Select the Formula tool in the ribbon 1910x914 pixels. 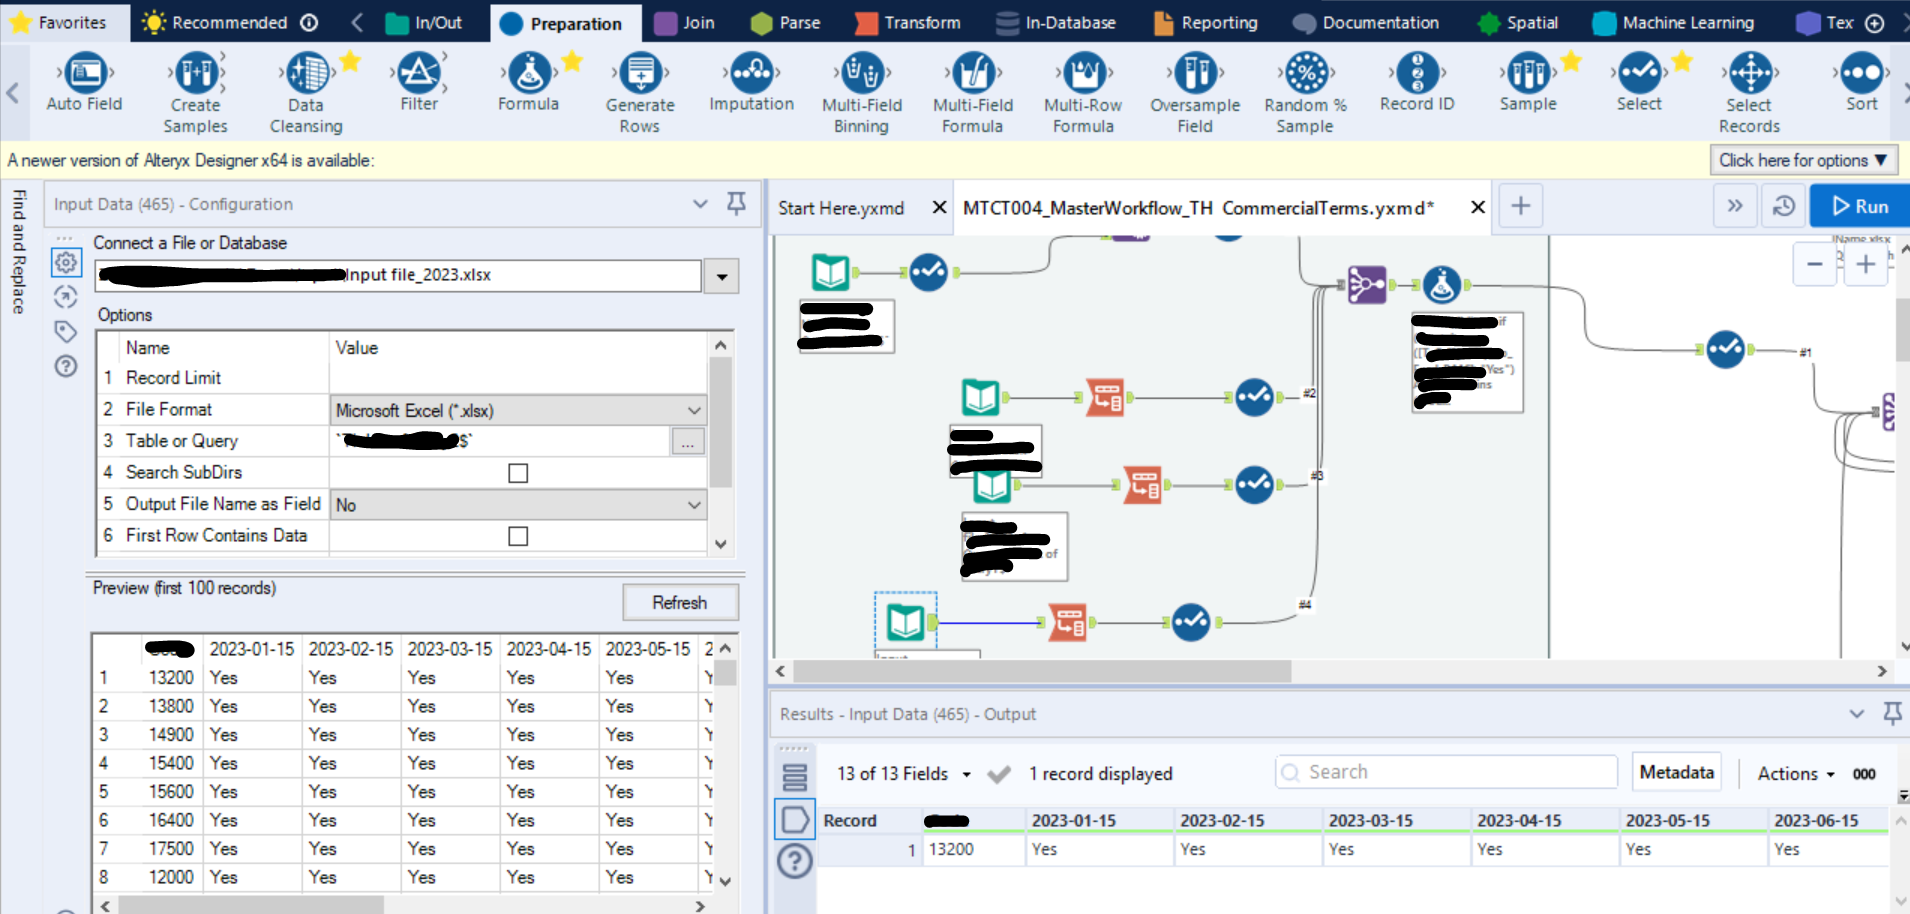click(x=528, y=85)
